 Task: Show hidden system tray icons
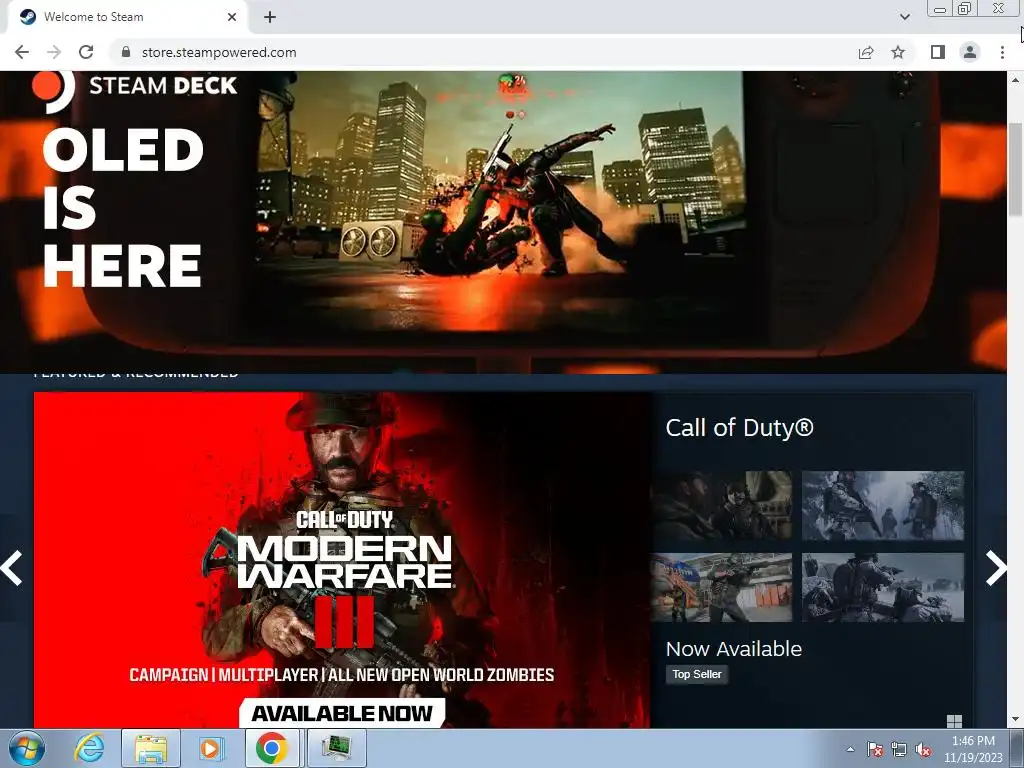(850, 749)
